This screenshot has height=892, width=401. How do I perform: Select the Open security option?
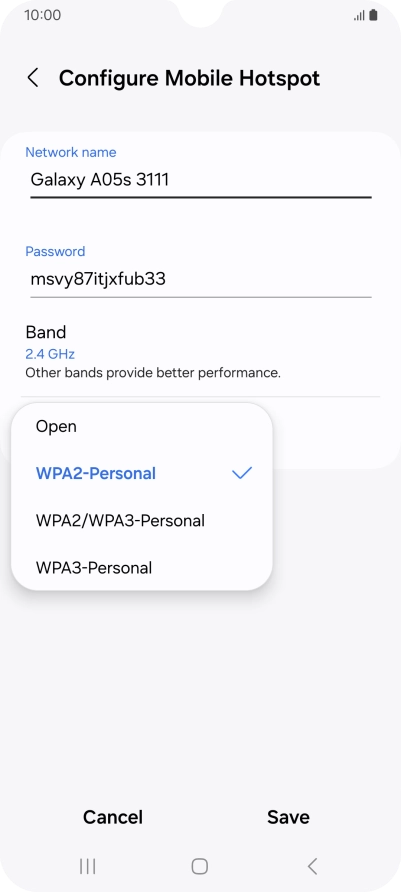pos(142,426)
